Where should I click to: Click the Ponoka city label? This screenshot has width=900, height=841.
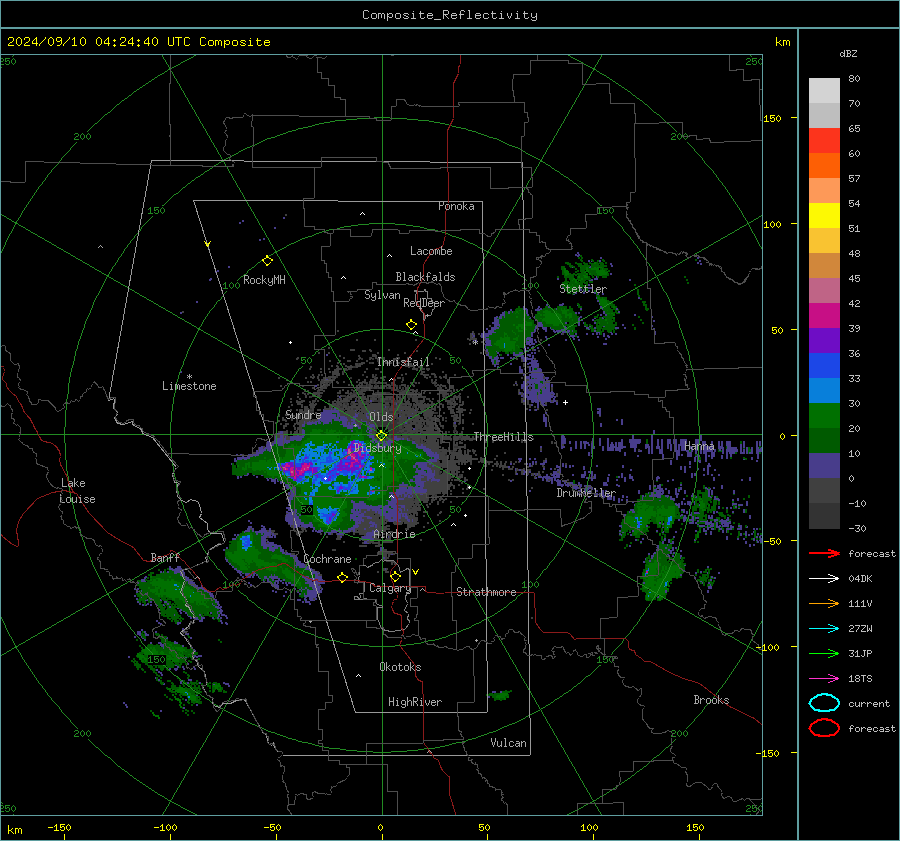[x=456, y=206]
